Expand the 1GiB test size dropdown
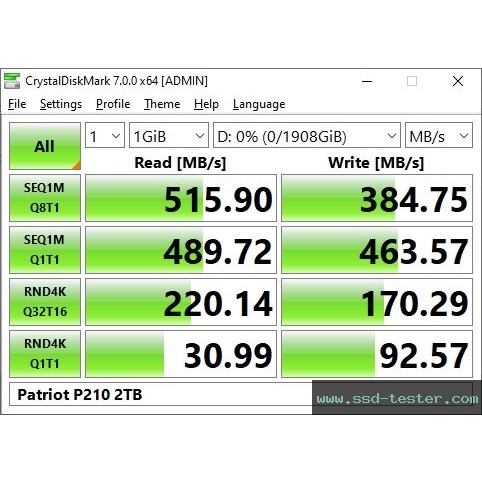 pos(169,135)
